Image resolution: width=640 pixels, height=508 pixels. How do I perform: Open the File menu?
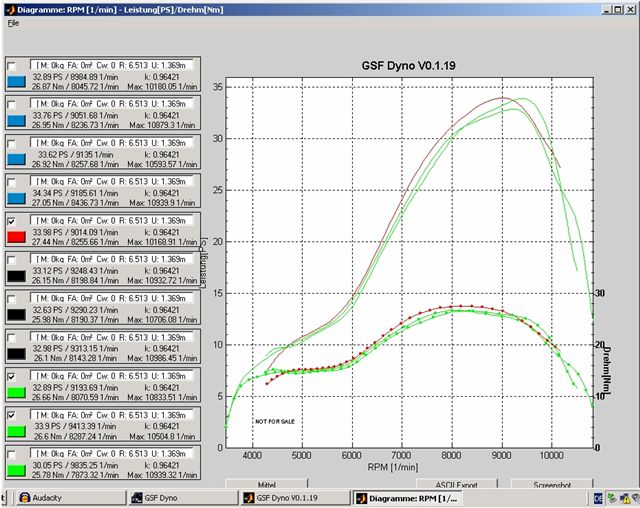point(13,22)
